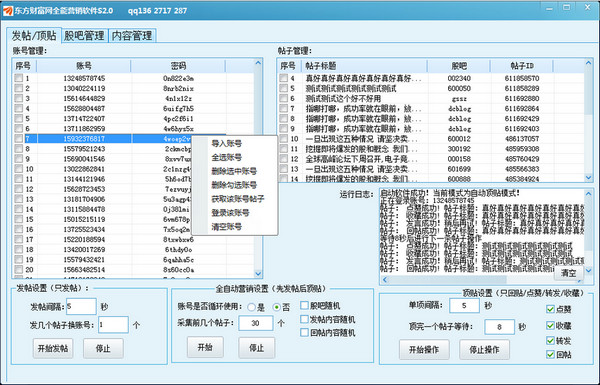The width and height of the screenshot is (600, 385).
Task: Click run log scroll-left arrow
Action: [x=385, y=280]
